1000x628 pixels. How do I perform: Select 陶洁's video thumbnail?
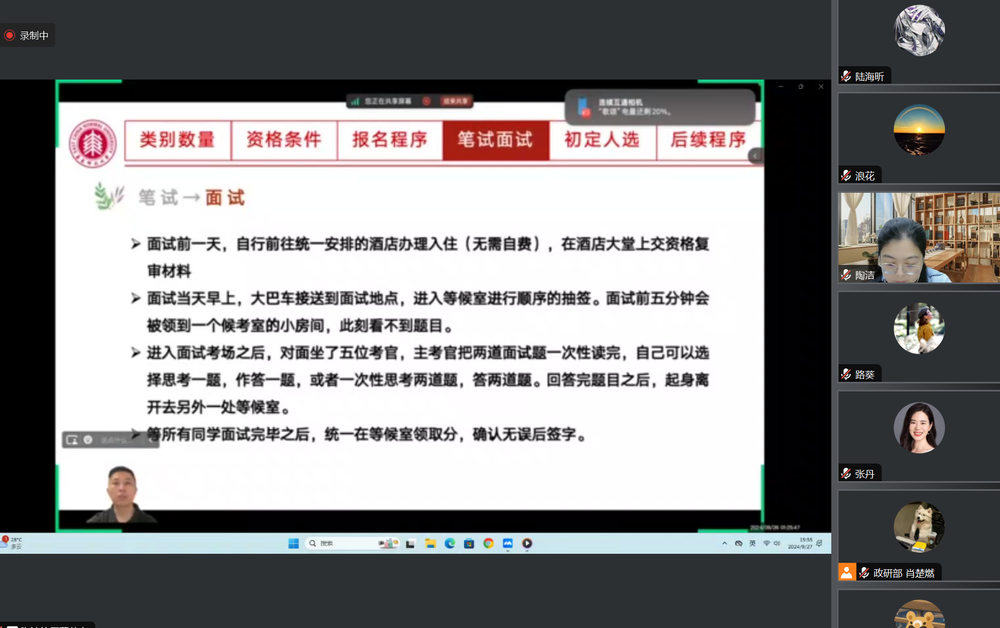pyautogui.click(x=918, y=237)
